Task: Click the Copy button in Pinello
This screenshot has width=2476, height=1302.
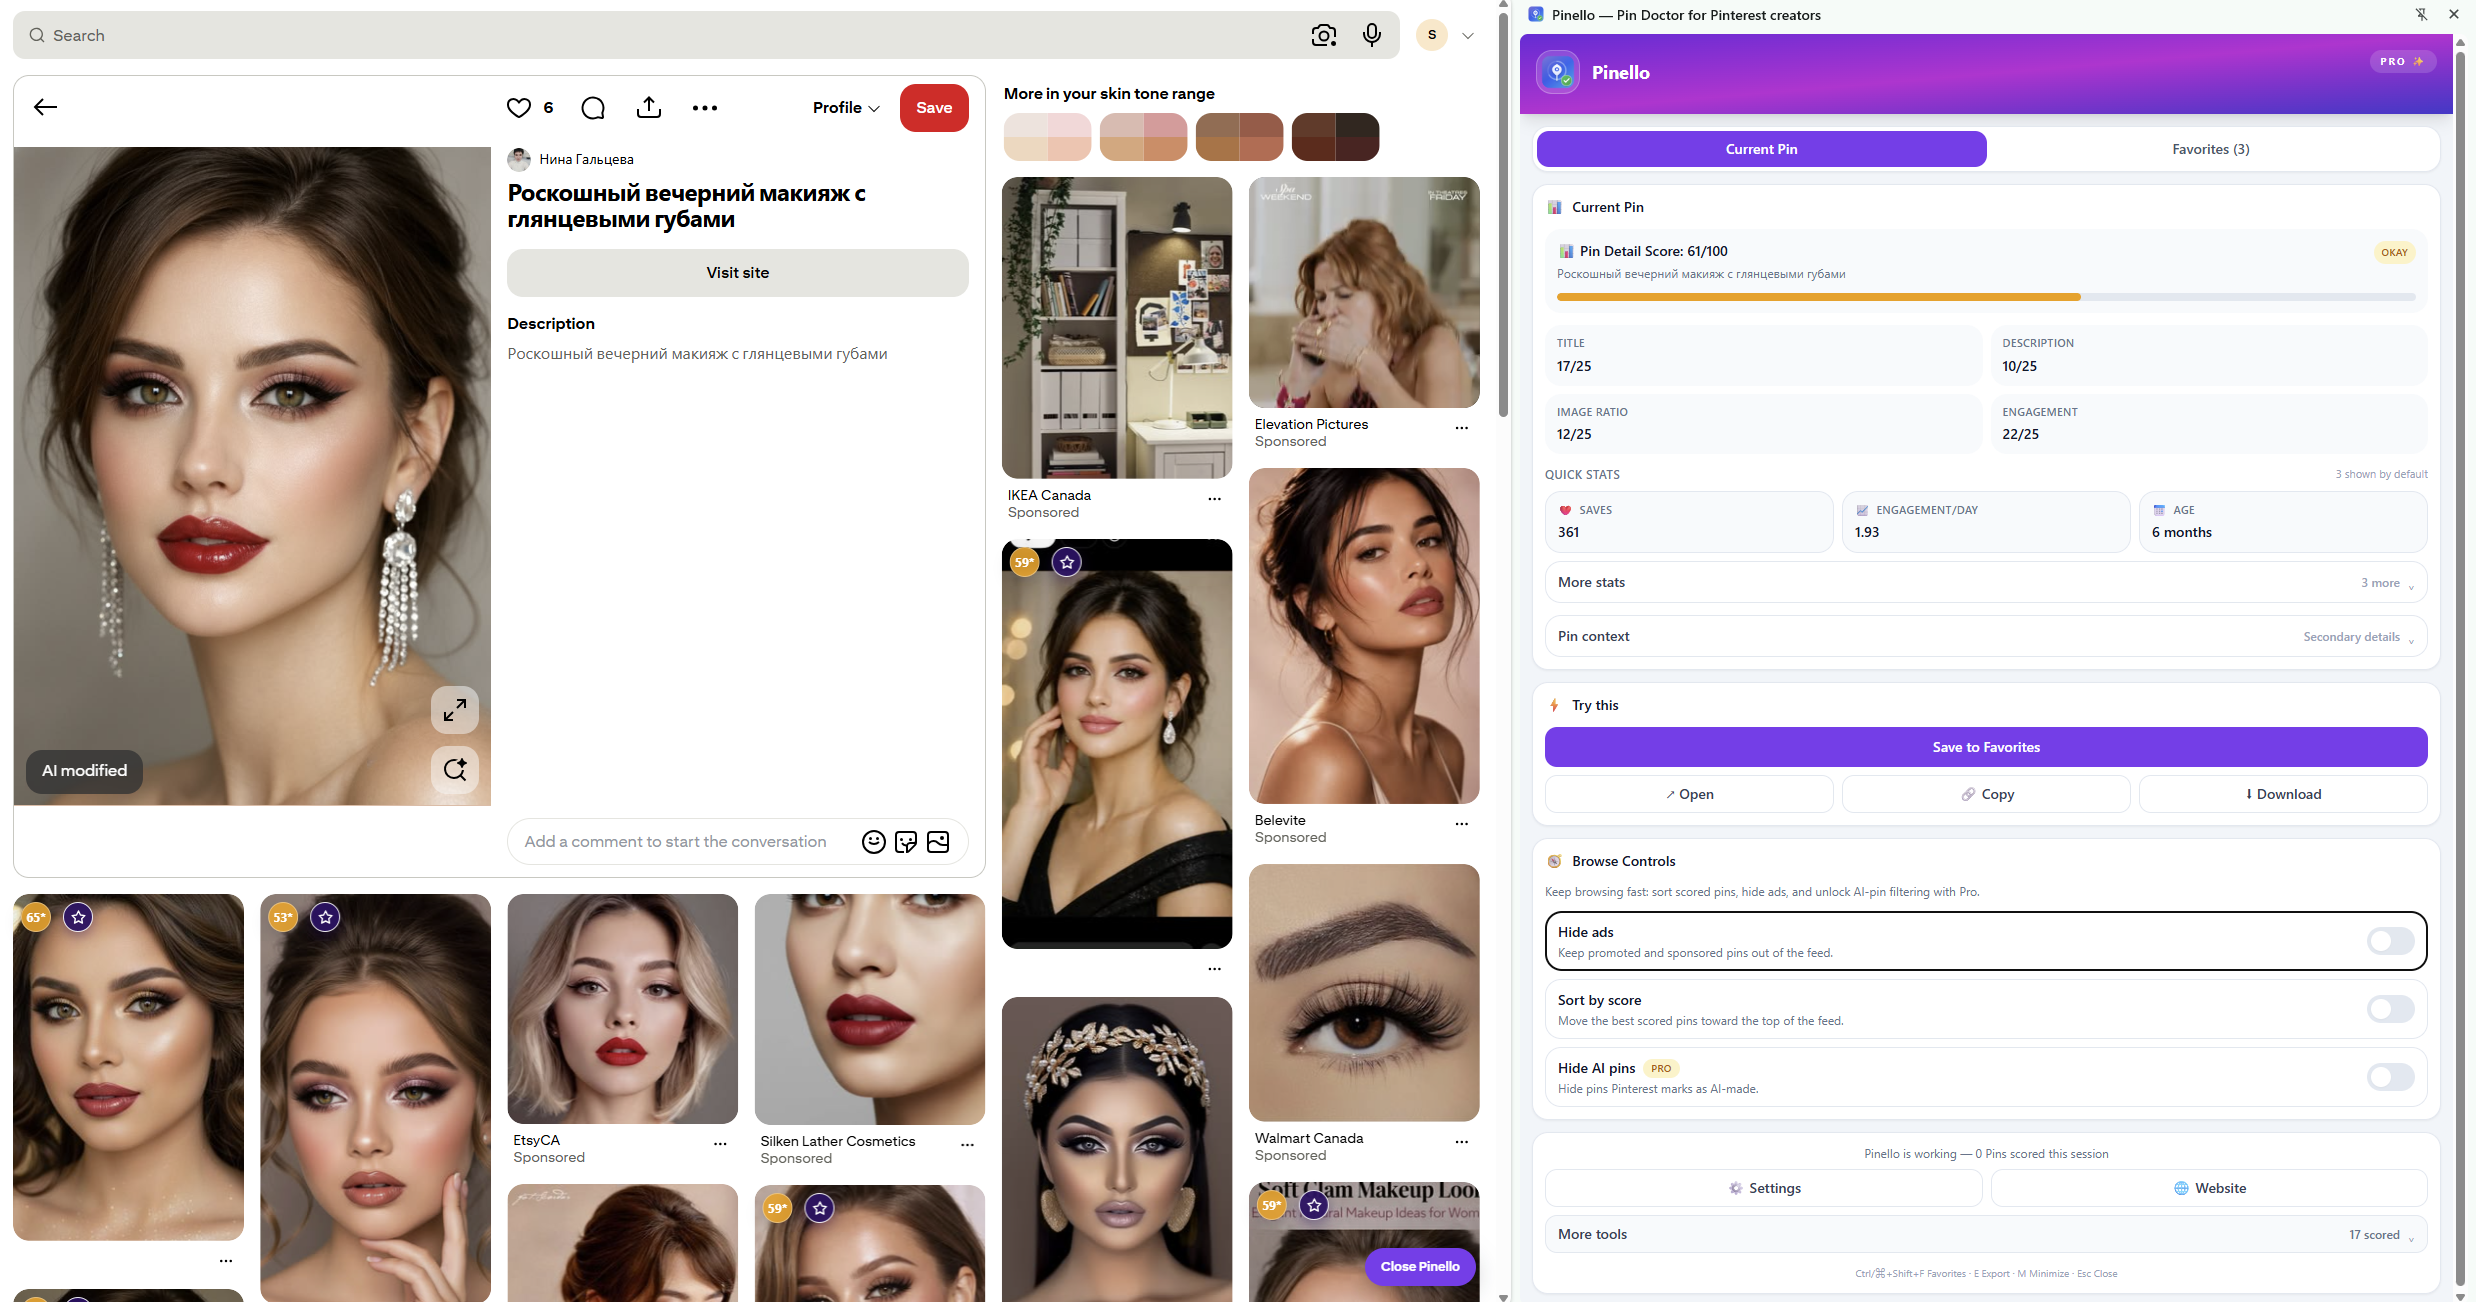Action: (1986, 794)
